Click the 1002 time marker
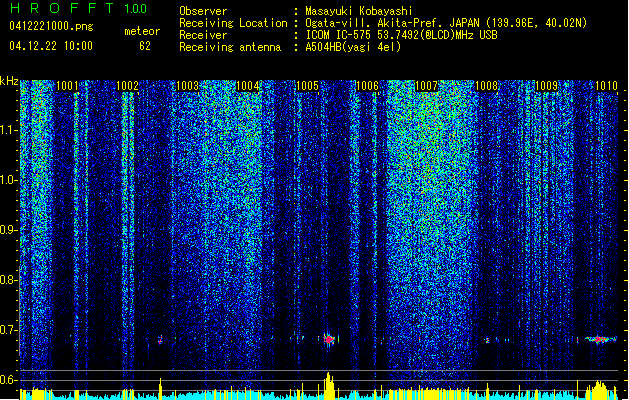This screenshot has height=400, width=629. [127, 85]
